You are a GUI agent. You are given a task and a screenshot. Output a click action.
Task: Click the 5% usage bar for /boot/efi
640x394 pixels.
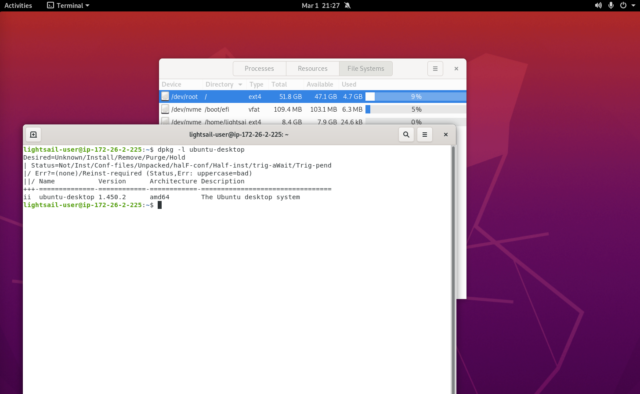click(416, 109)
